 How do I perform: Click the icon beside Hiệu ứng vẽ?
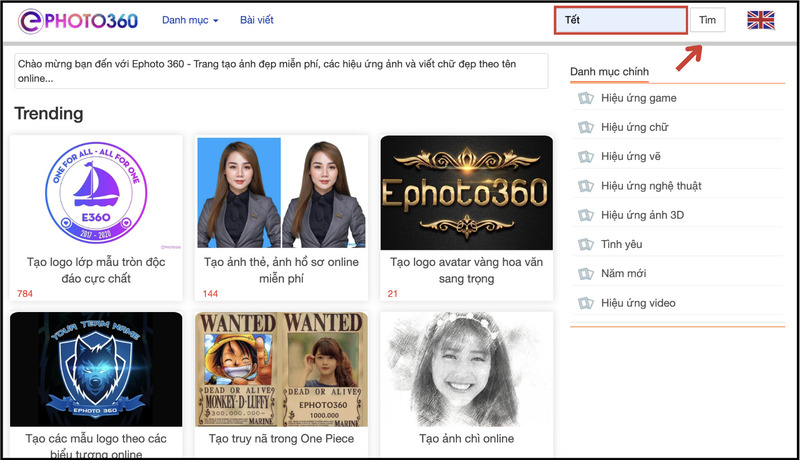pos(586,157)
